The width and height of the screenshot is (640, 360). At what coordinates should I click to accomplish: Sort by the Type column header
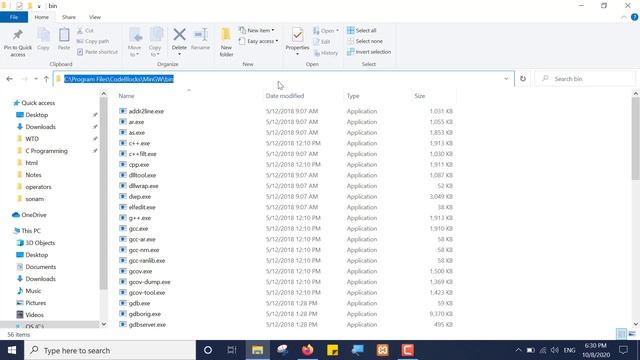[353, 96]
